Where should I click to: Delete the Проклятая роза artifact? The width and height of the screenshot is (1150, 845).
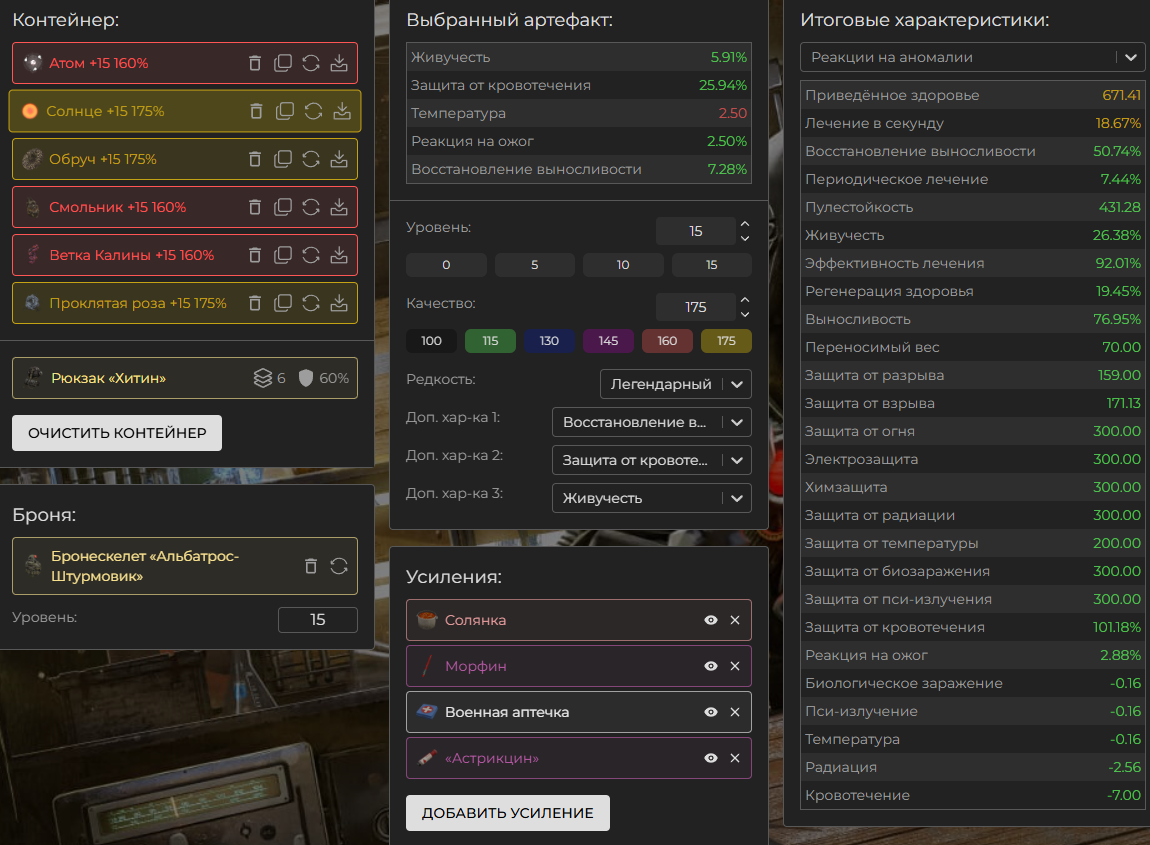coord(255,303)
